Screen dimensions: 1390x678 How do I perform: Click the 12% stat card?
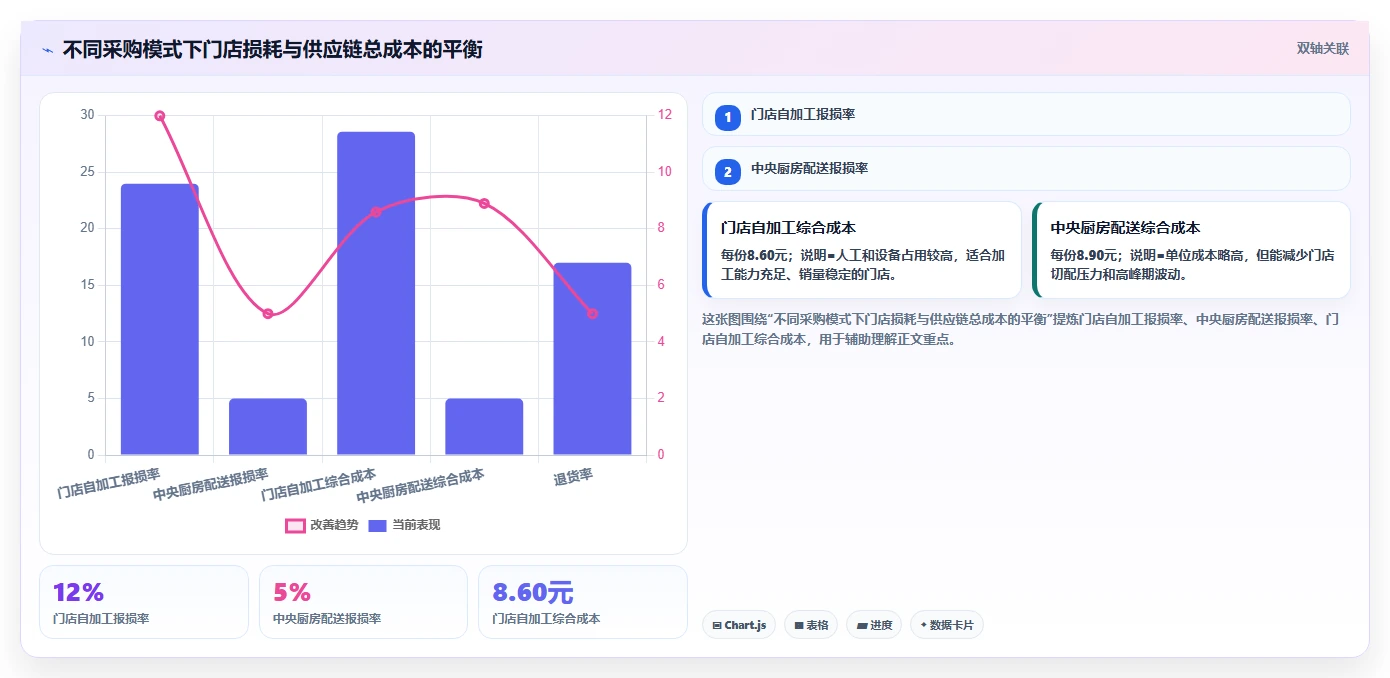(144, 602)
